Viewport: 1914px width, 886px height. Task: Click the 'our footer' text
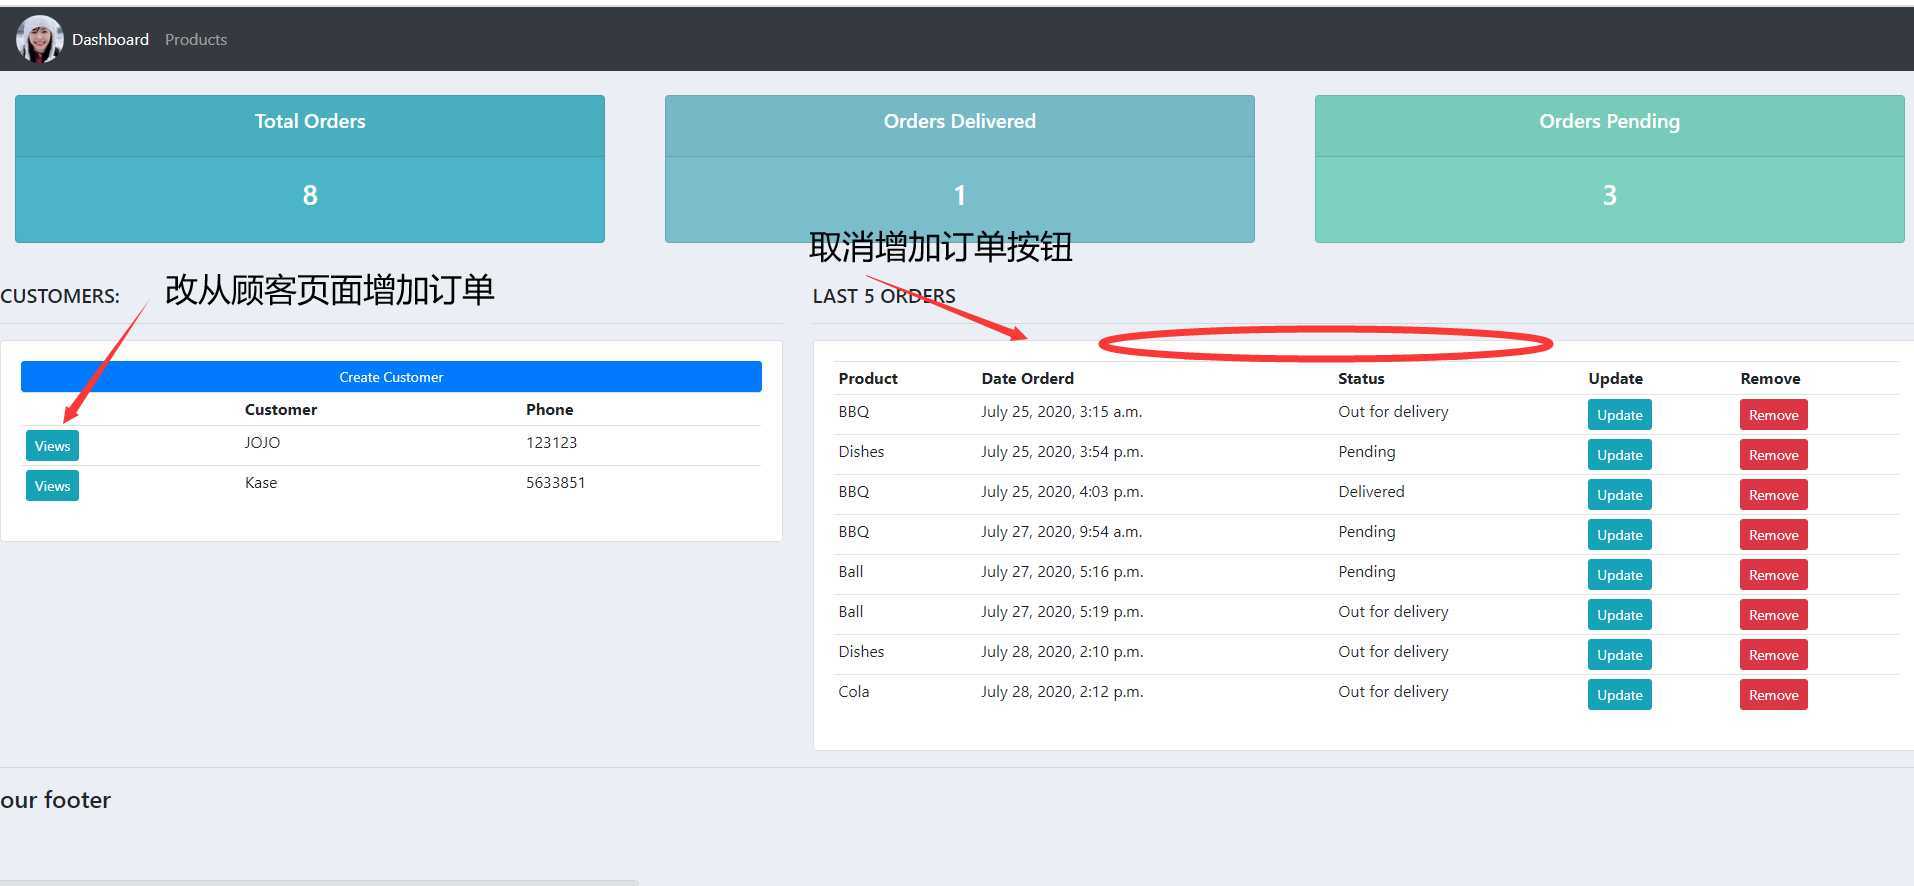[55, 800]
